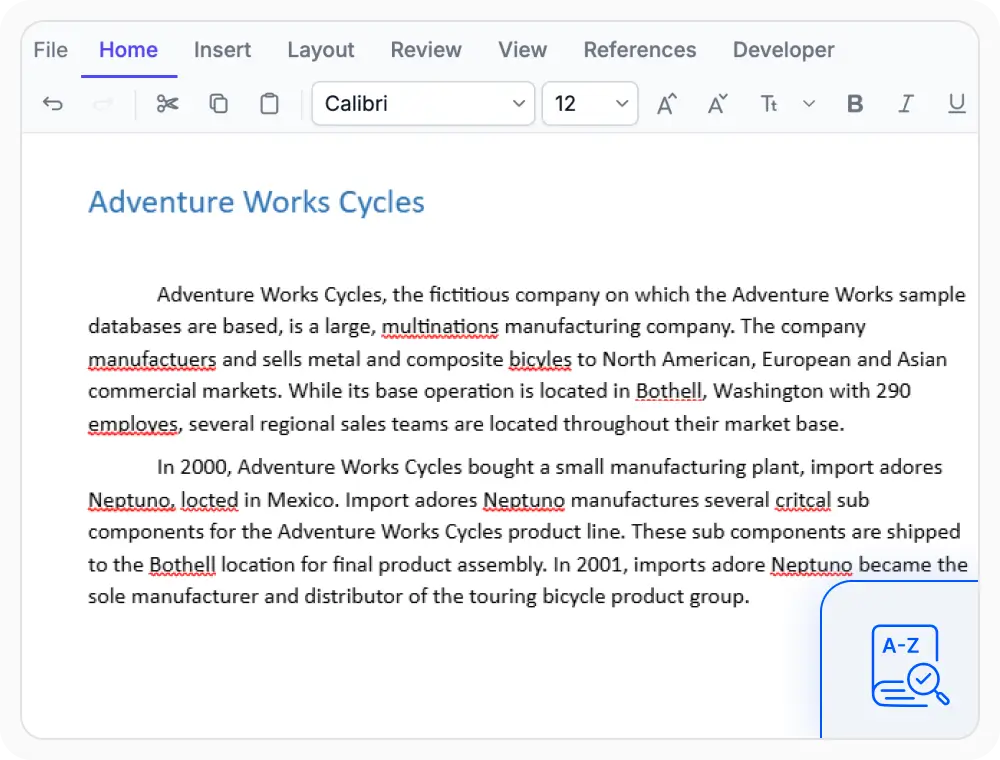Go to the References tab

[x=640, y=50]
